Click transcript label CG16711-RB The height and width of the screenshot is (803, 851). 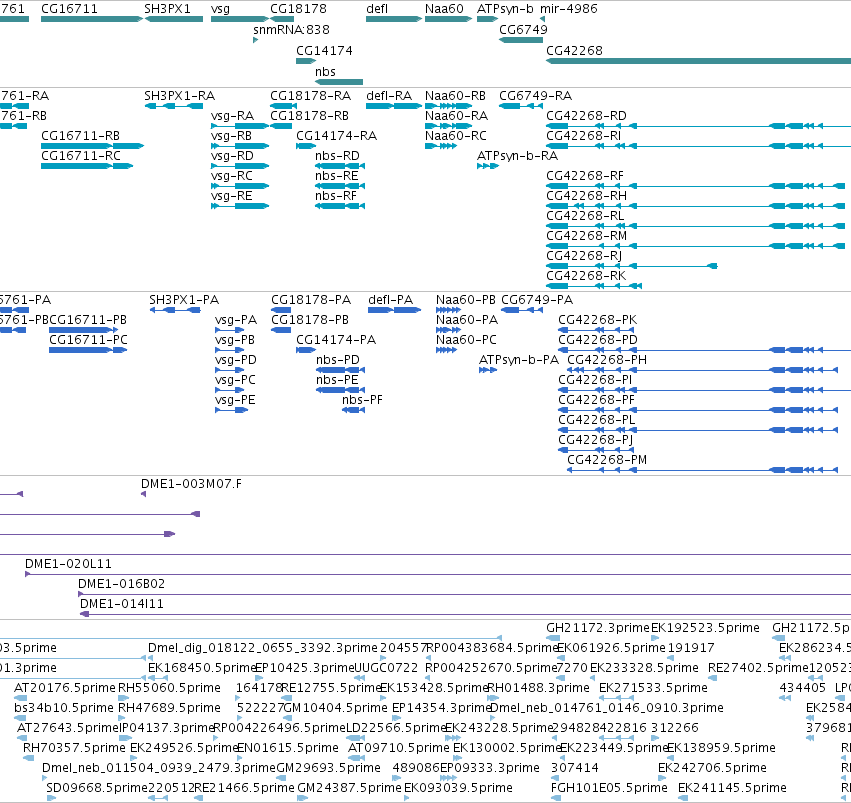(x=80, y=136)
